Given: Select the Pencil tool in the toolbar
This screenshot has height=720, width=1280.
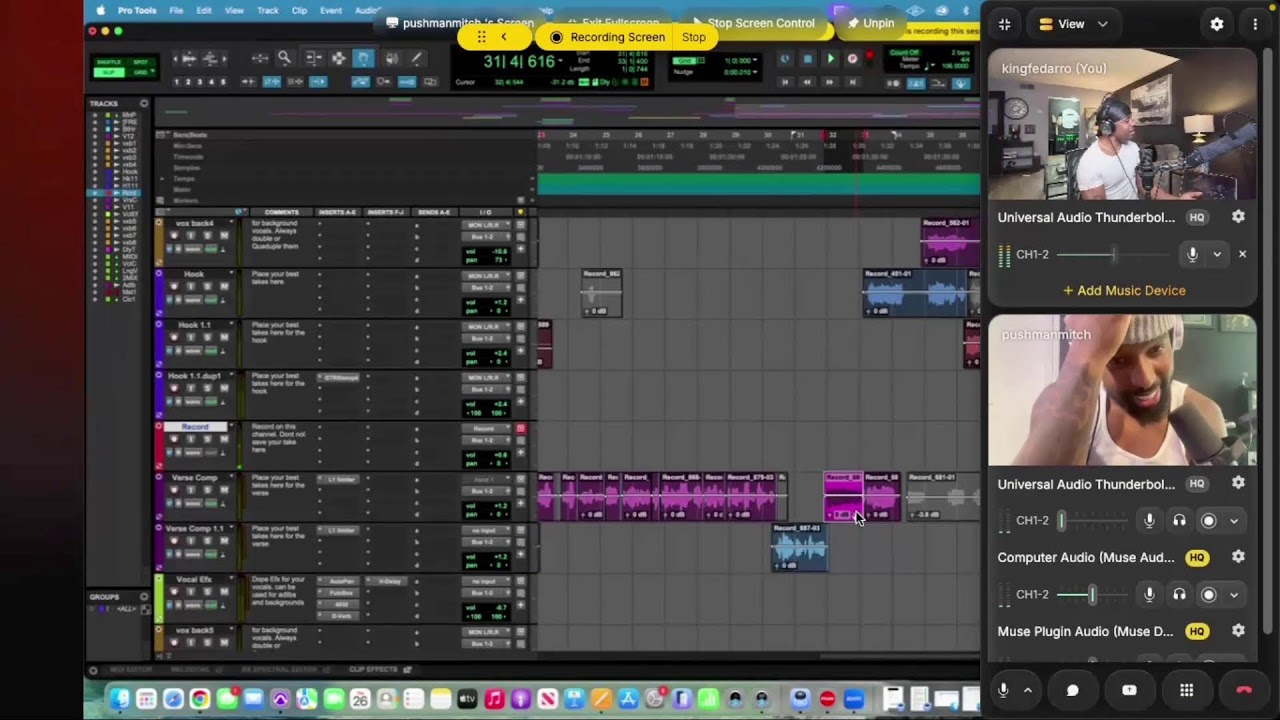Looking at the screenshot, I should pos(416,58).
